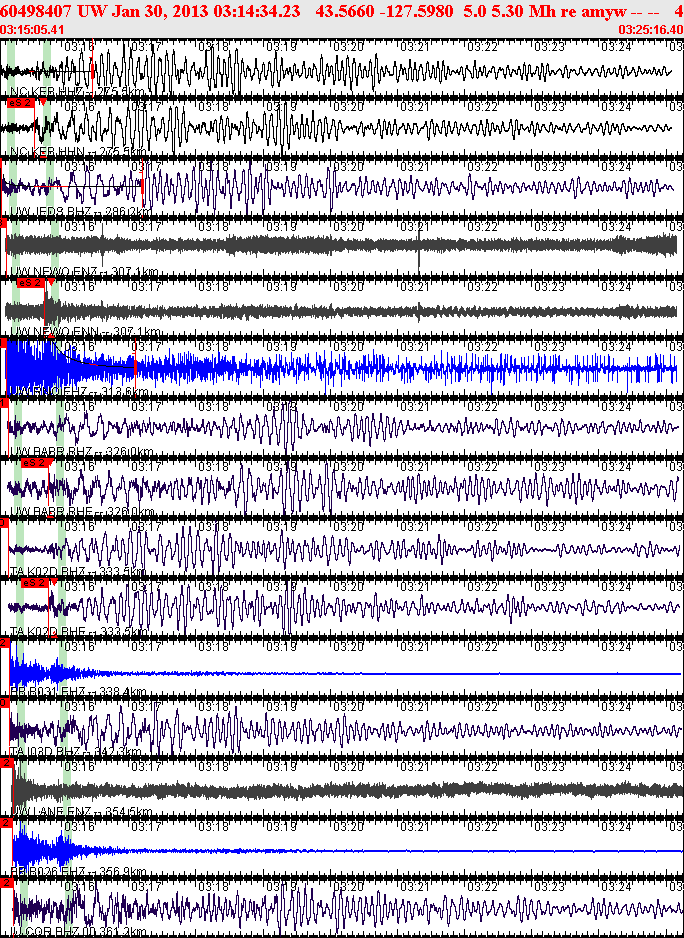Click the 03:23 time tick on UW LANE ENZ trace
Screen dimensions: 684x938
coord(550,766)
